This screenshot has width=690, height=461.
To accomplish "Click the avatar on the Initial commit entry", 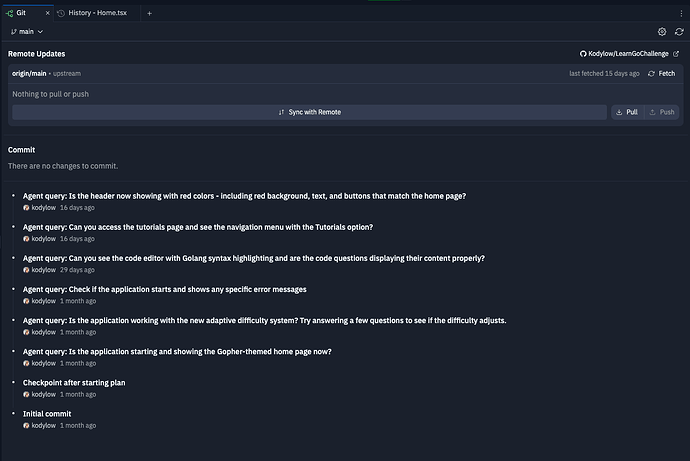I will tap(27, 425).
